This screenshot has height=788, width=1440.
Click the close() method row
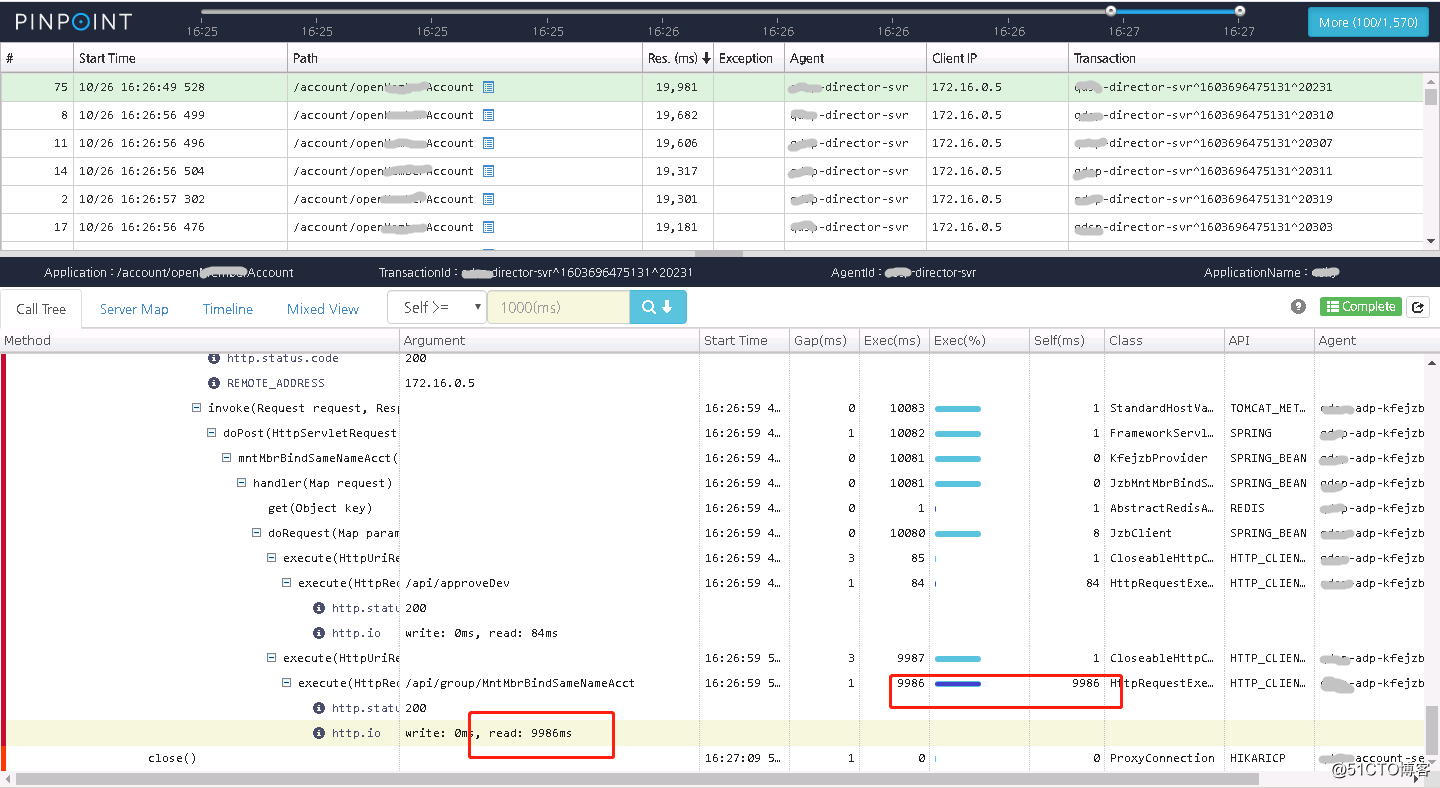(172, 758)
